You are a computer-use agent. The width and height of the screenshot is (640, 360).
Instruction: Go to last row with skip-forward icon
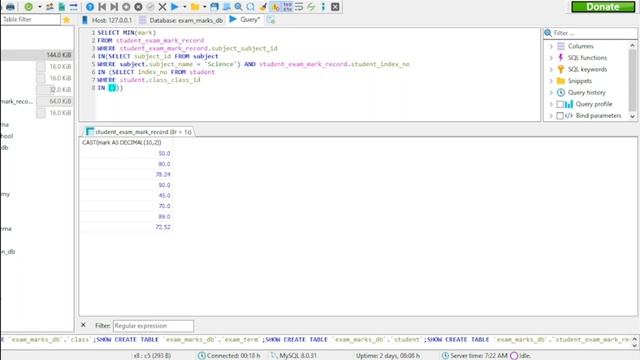[x=114, y=7]
